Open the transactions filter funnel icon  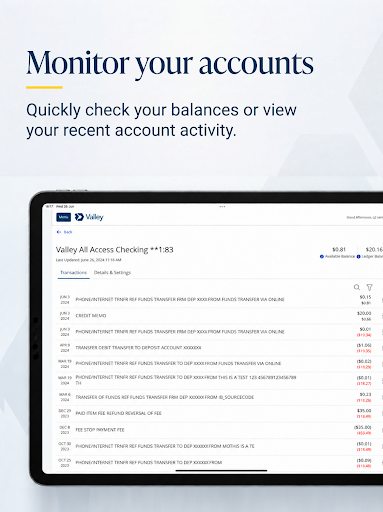tap(369, 287)
